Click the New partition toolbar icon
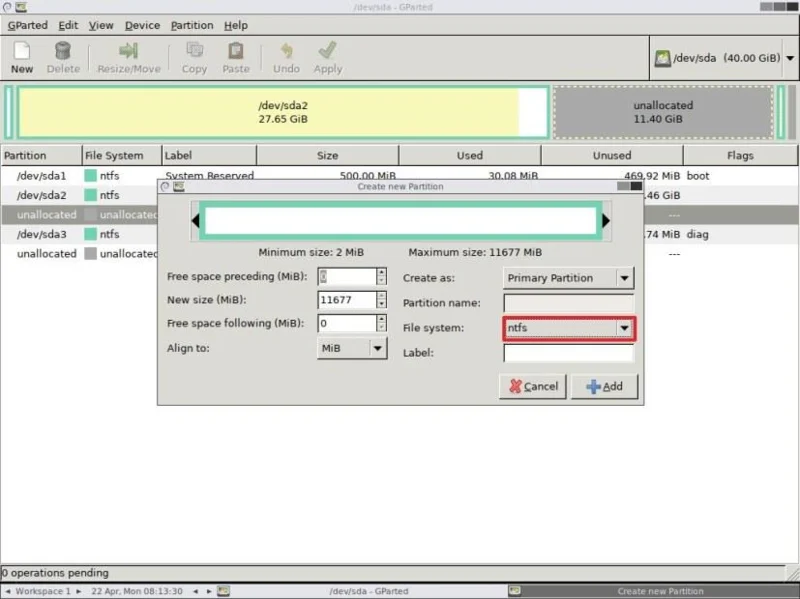800x599 pixels. coord(22,51)
